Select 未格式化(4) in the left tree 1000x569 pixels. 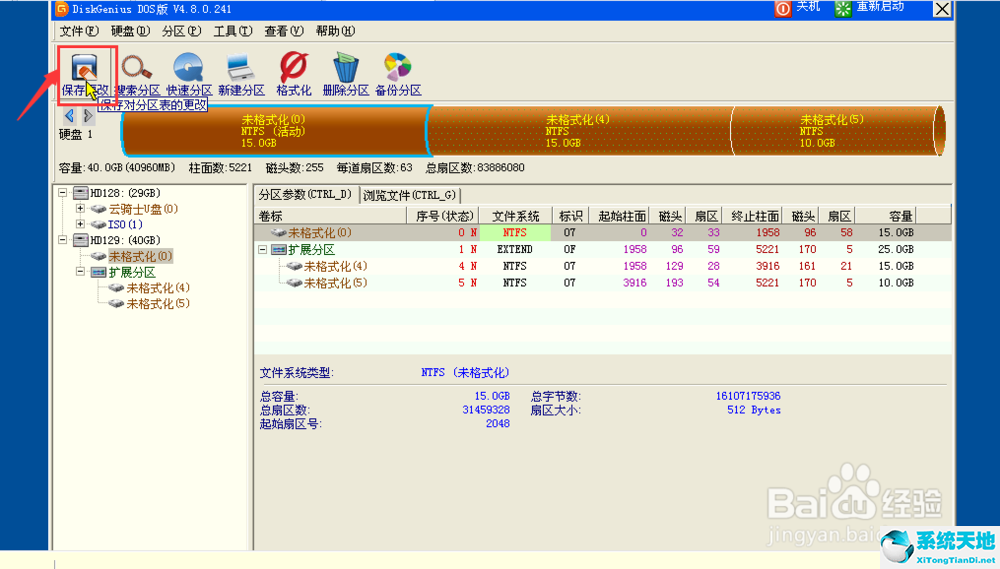coord(157,288)
